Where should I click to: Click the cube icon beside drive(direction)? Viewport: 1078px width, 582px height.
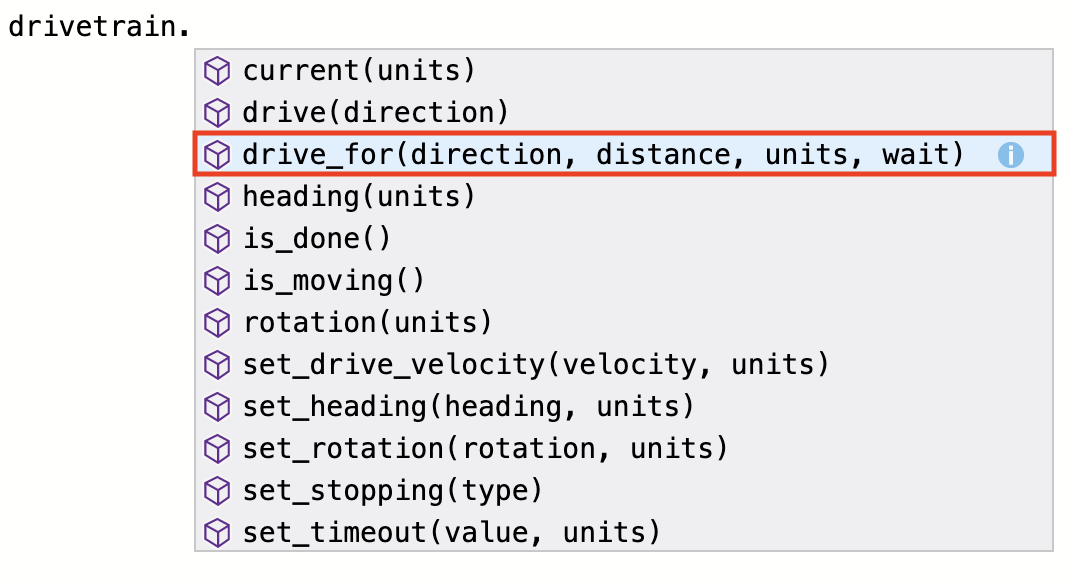[217, 112]
